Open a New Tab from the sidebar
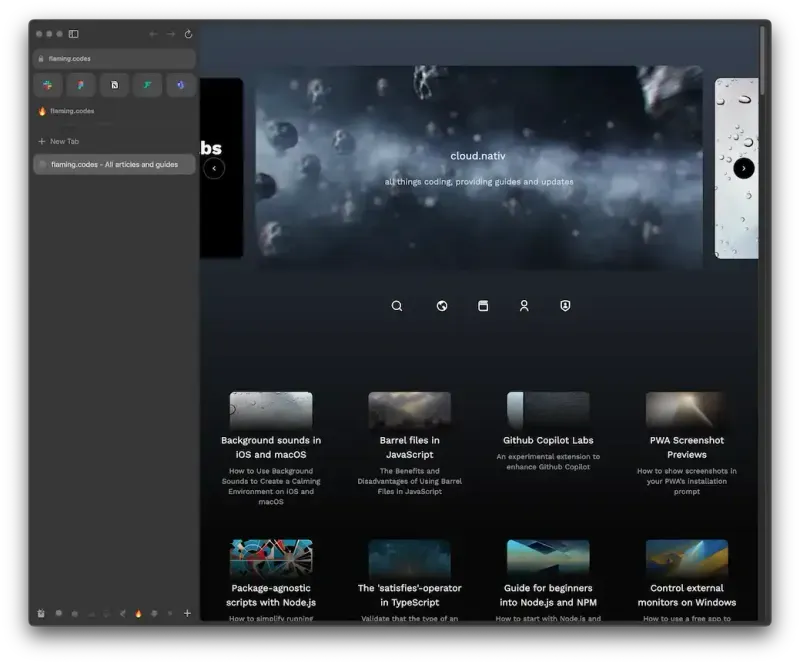The width and height of the screenshot is (800, 664). (x=64, y=141)
